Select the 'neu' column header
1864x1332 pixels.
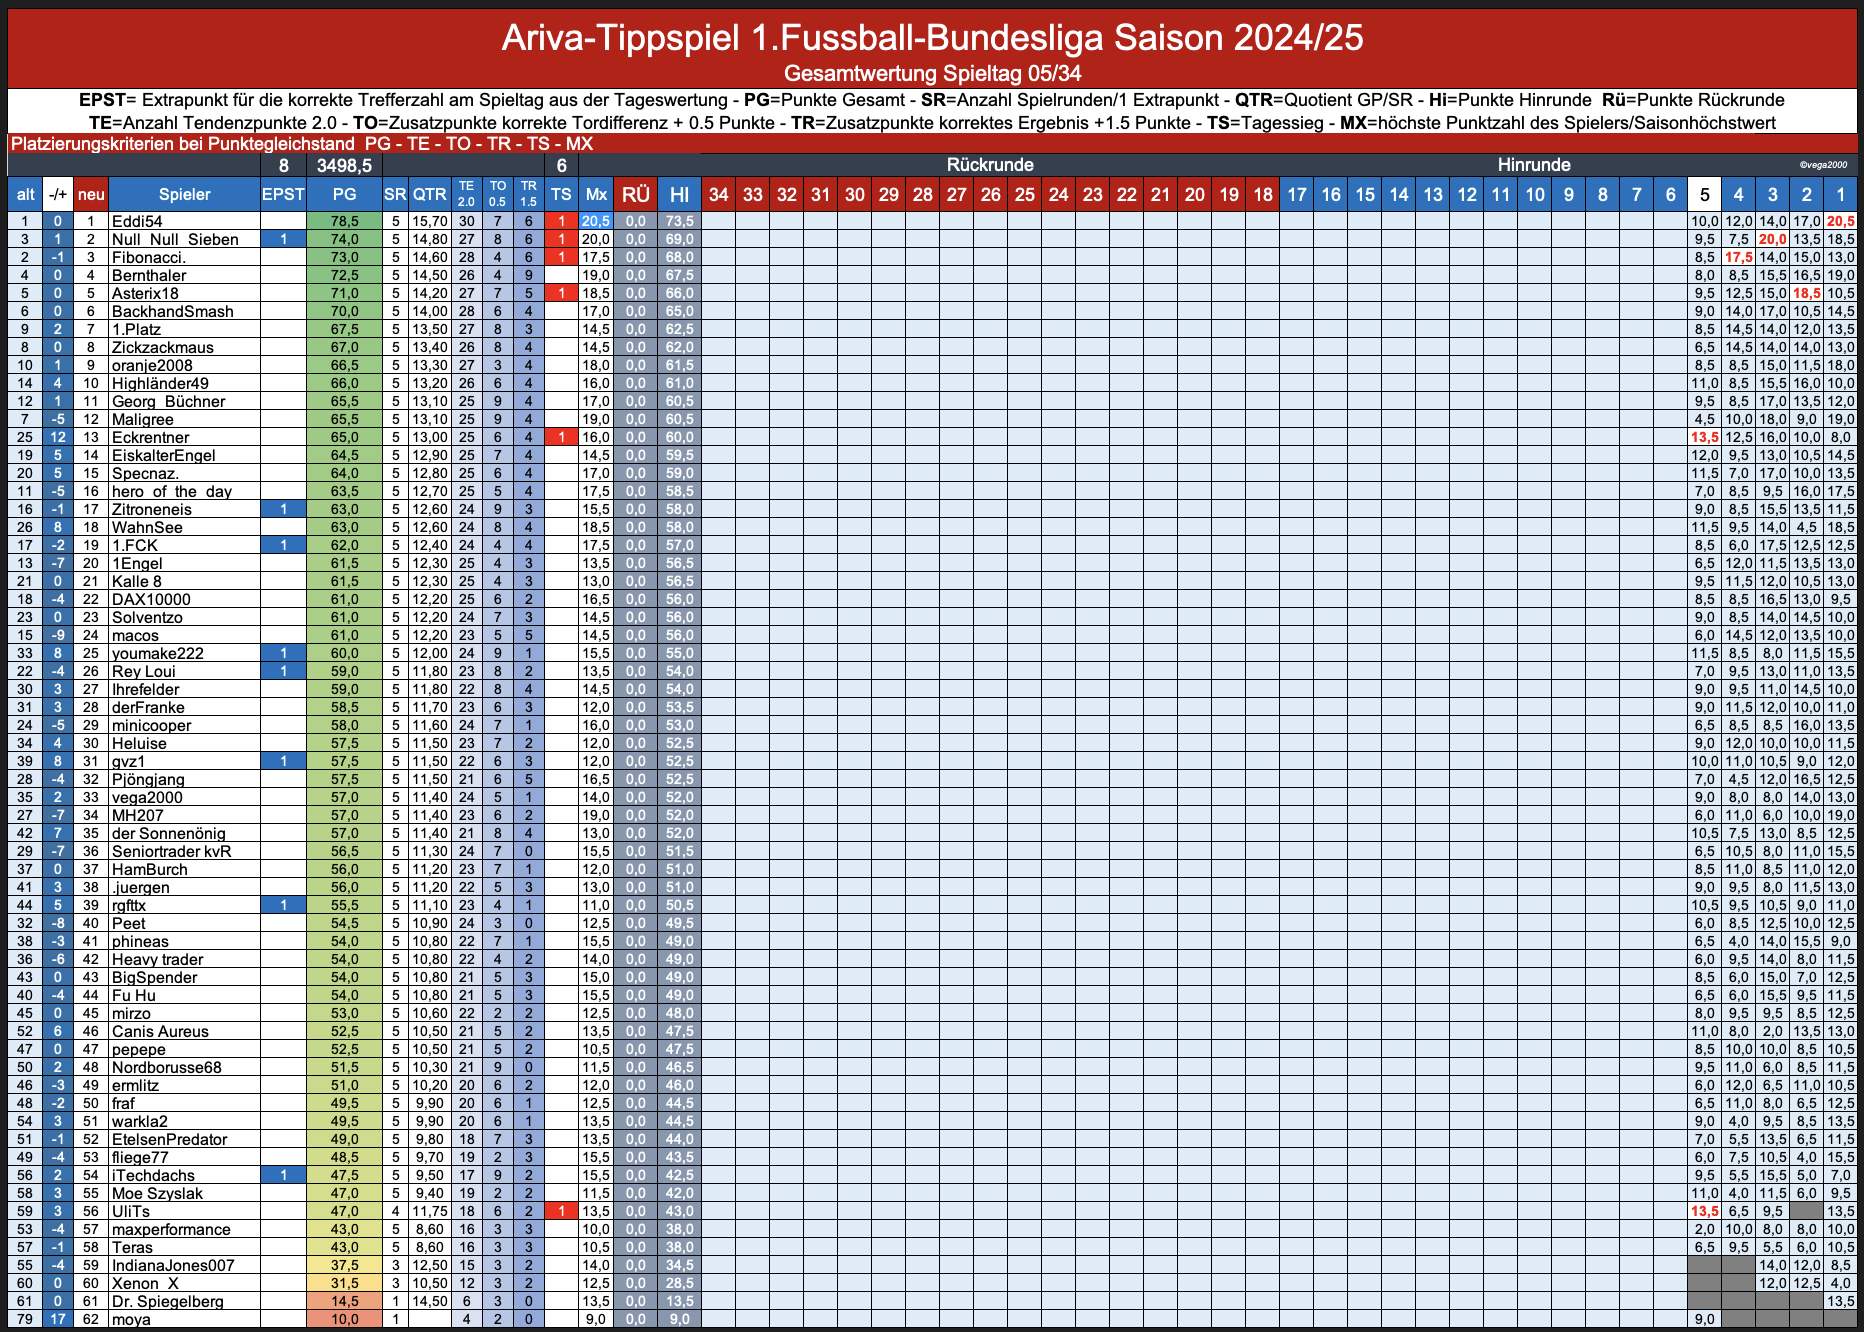[x=91, y=194]
